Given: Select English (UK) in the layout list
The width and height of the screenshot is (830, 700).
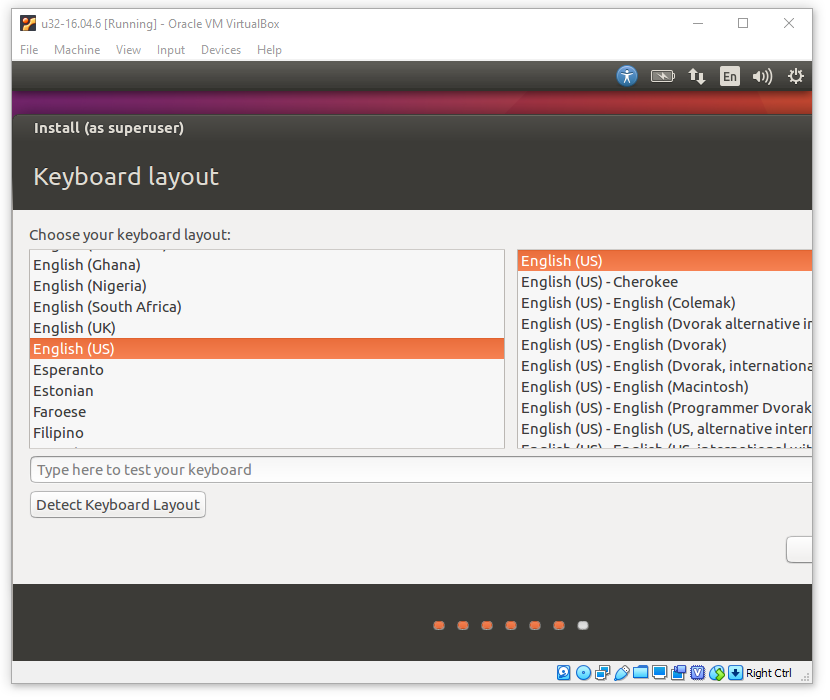Looking at the screenshot, I should (x=75, y=328).
